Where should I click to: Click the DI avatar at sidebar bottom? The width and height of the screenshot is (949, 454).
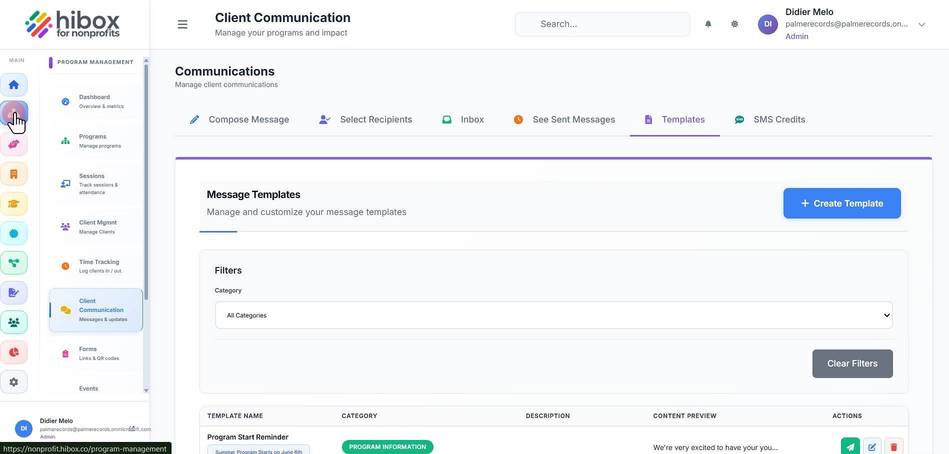[24, 428]
